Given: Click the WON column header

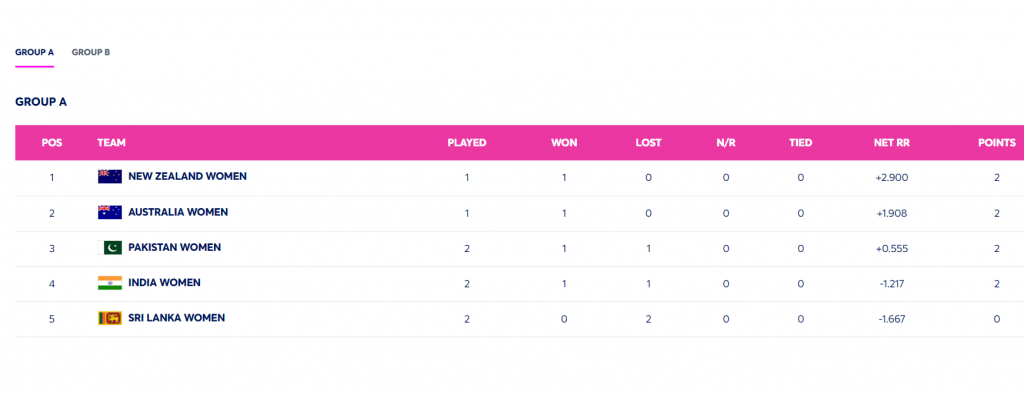Looking at the screenshot, I should tap(564, 142).
